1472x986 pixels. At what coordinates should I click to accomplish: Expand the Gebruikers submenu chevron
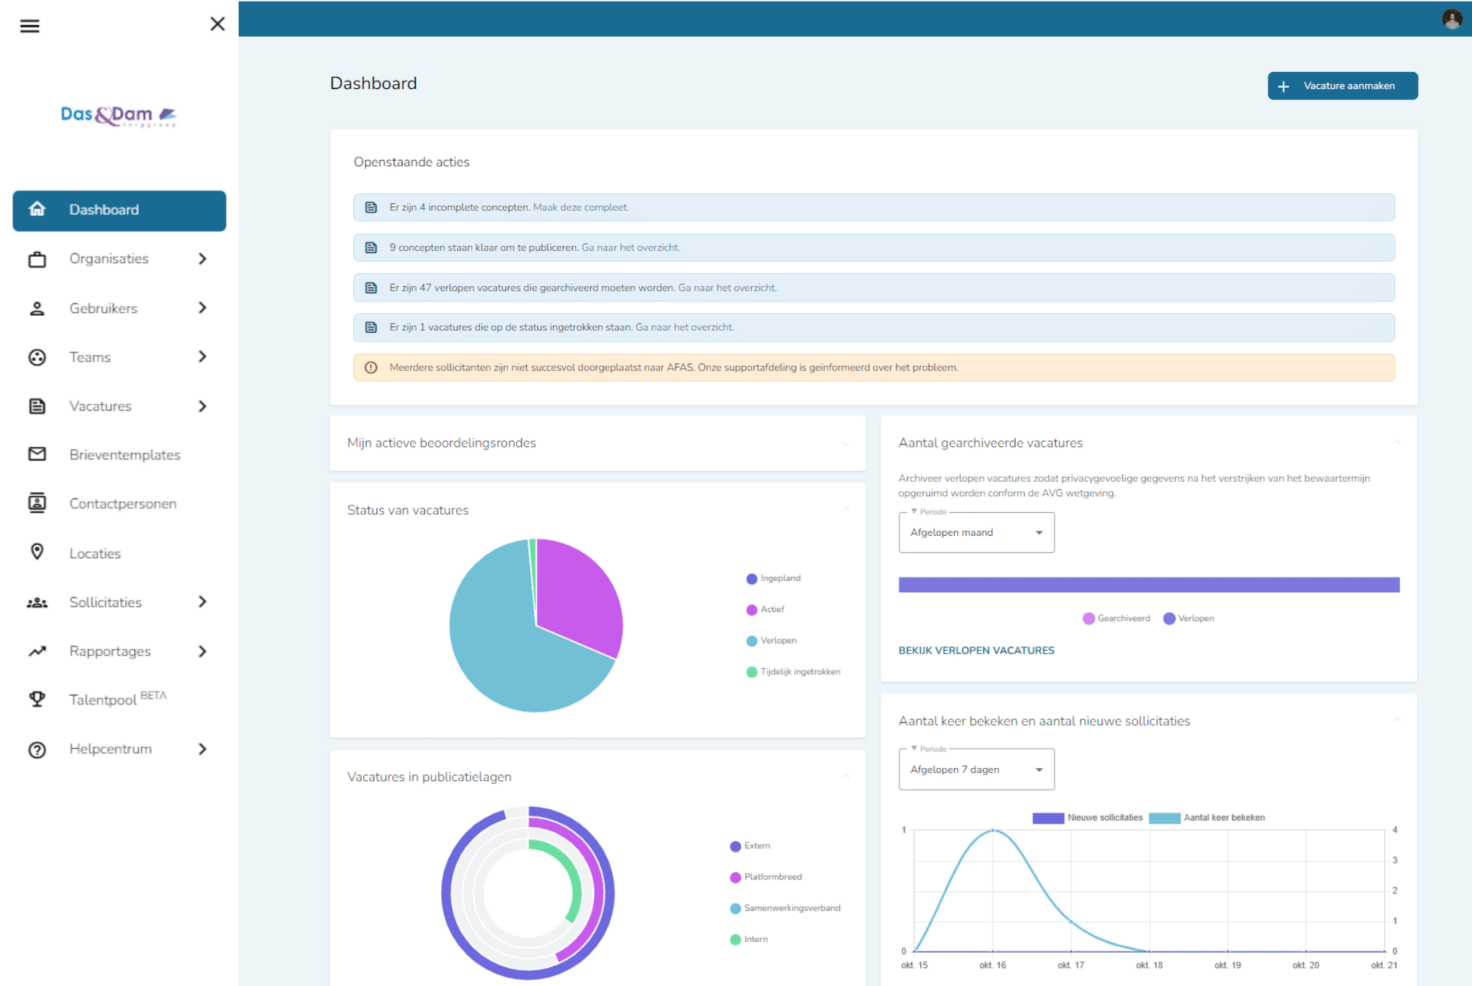202,308
